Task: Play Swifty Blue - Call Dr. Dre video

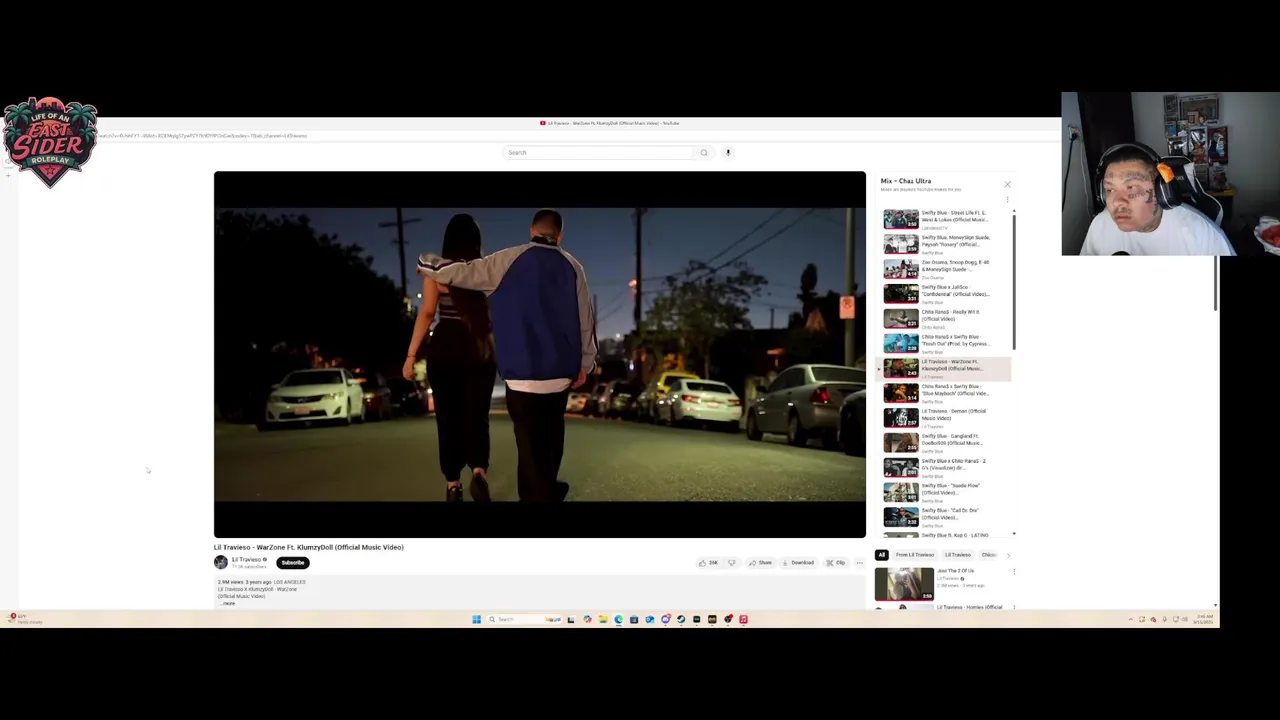Action: 945,517
